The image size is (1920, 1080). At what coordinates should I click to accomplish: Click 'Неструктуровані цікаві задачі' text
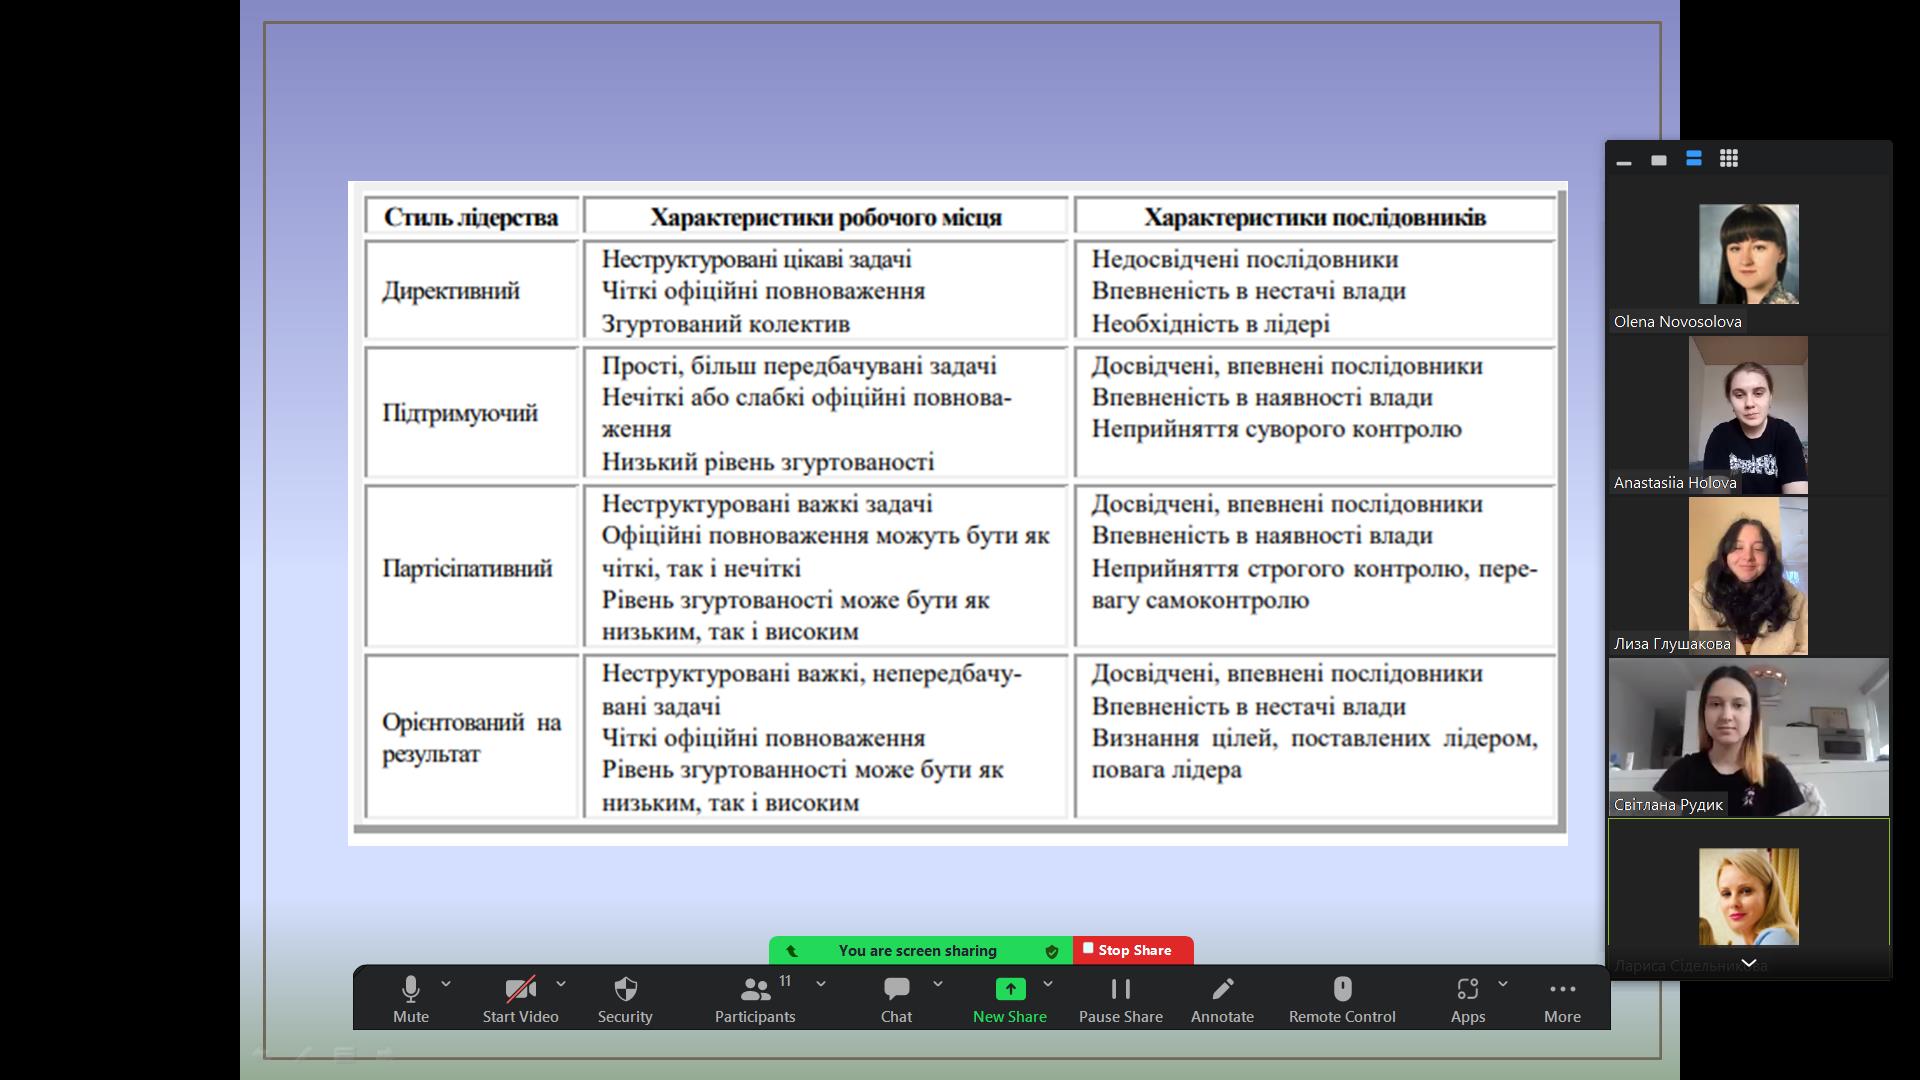point(756,259)
